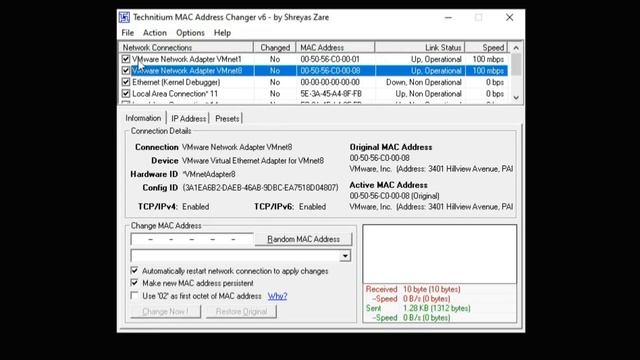Viewport: 640px width, 360px height.
Task: Click the 'Down, Non Operational' link status cell
Action: [424, 82]
